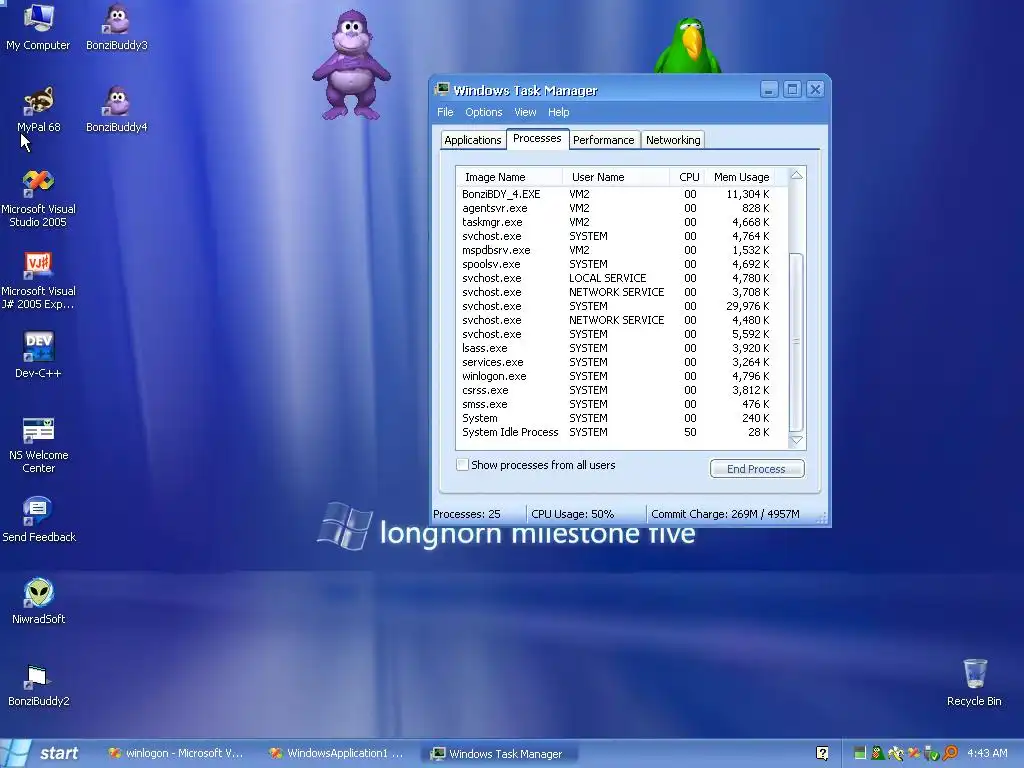Click the green parrot agent character
1024x768 pixels.
pos(688,45)
